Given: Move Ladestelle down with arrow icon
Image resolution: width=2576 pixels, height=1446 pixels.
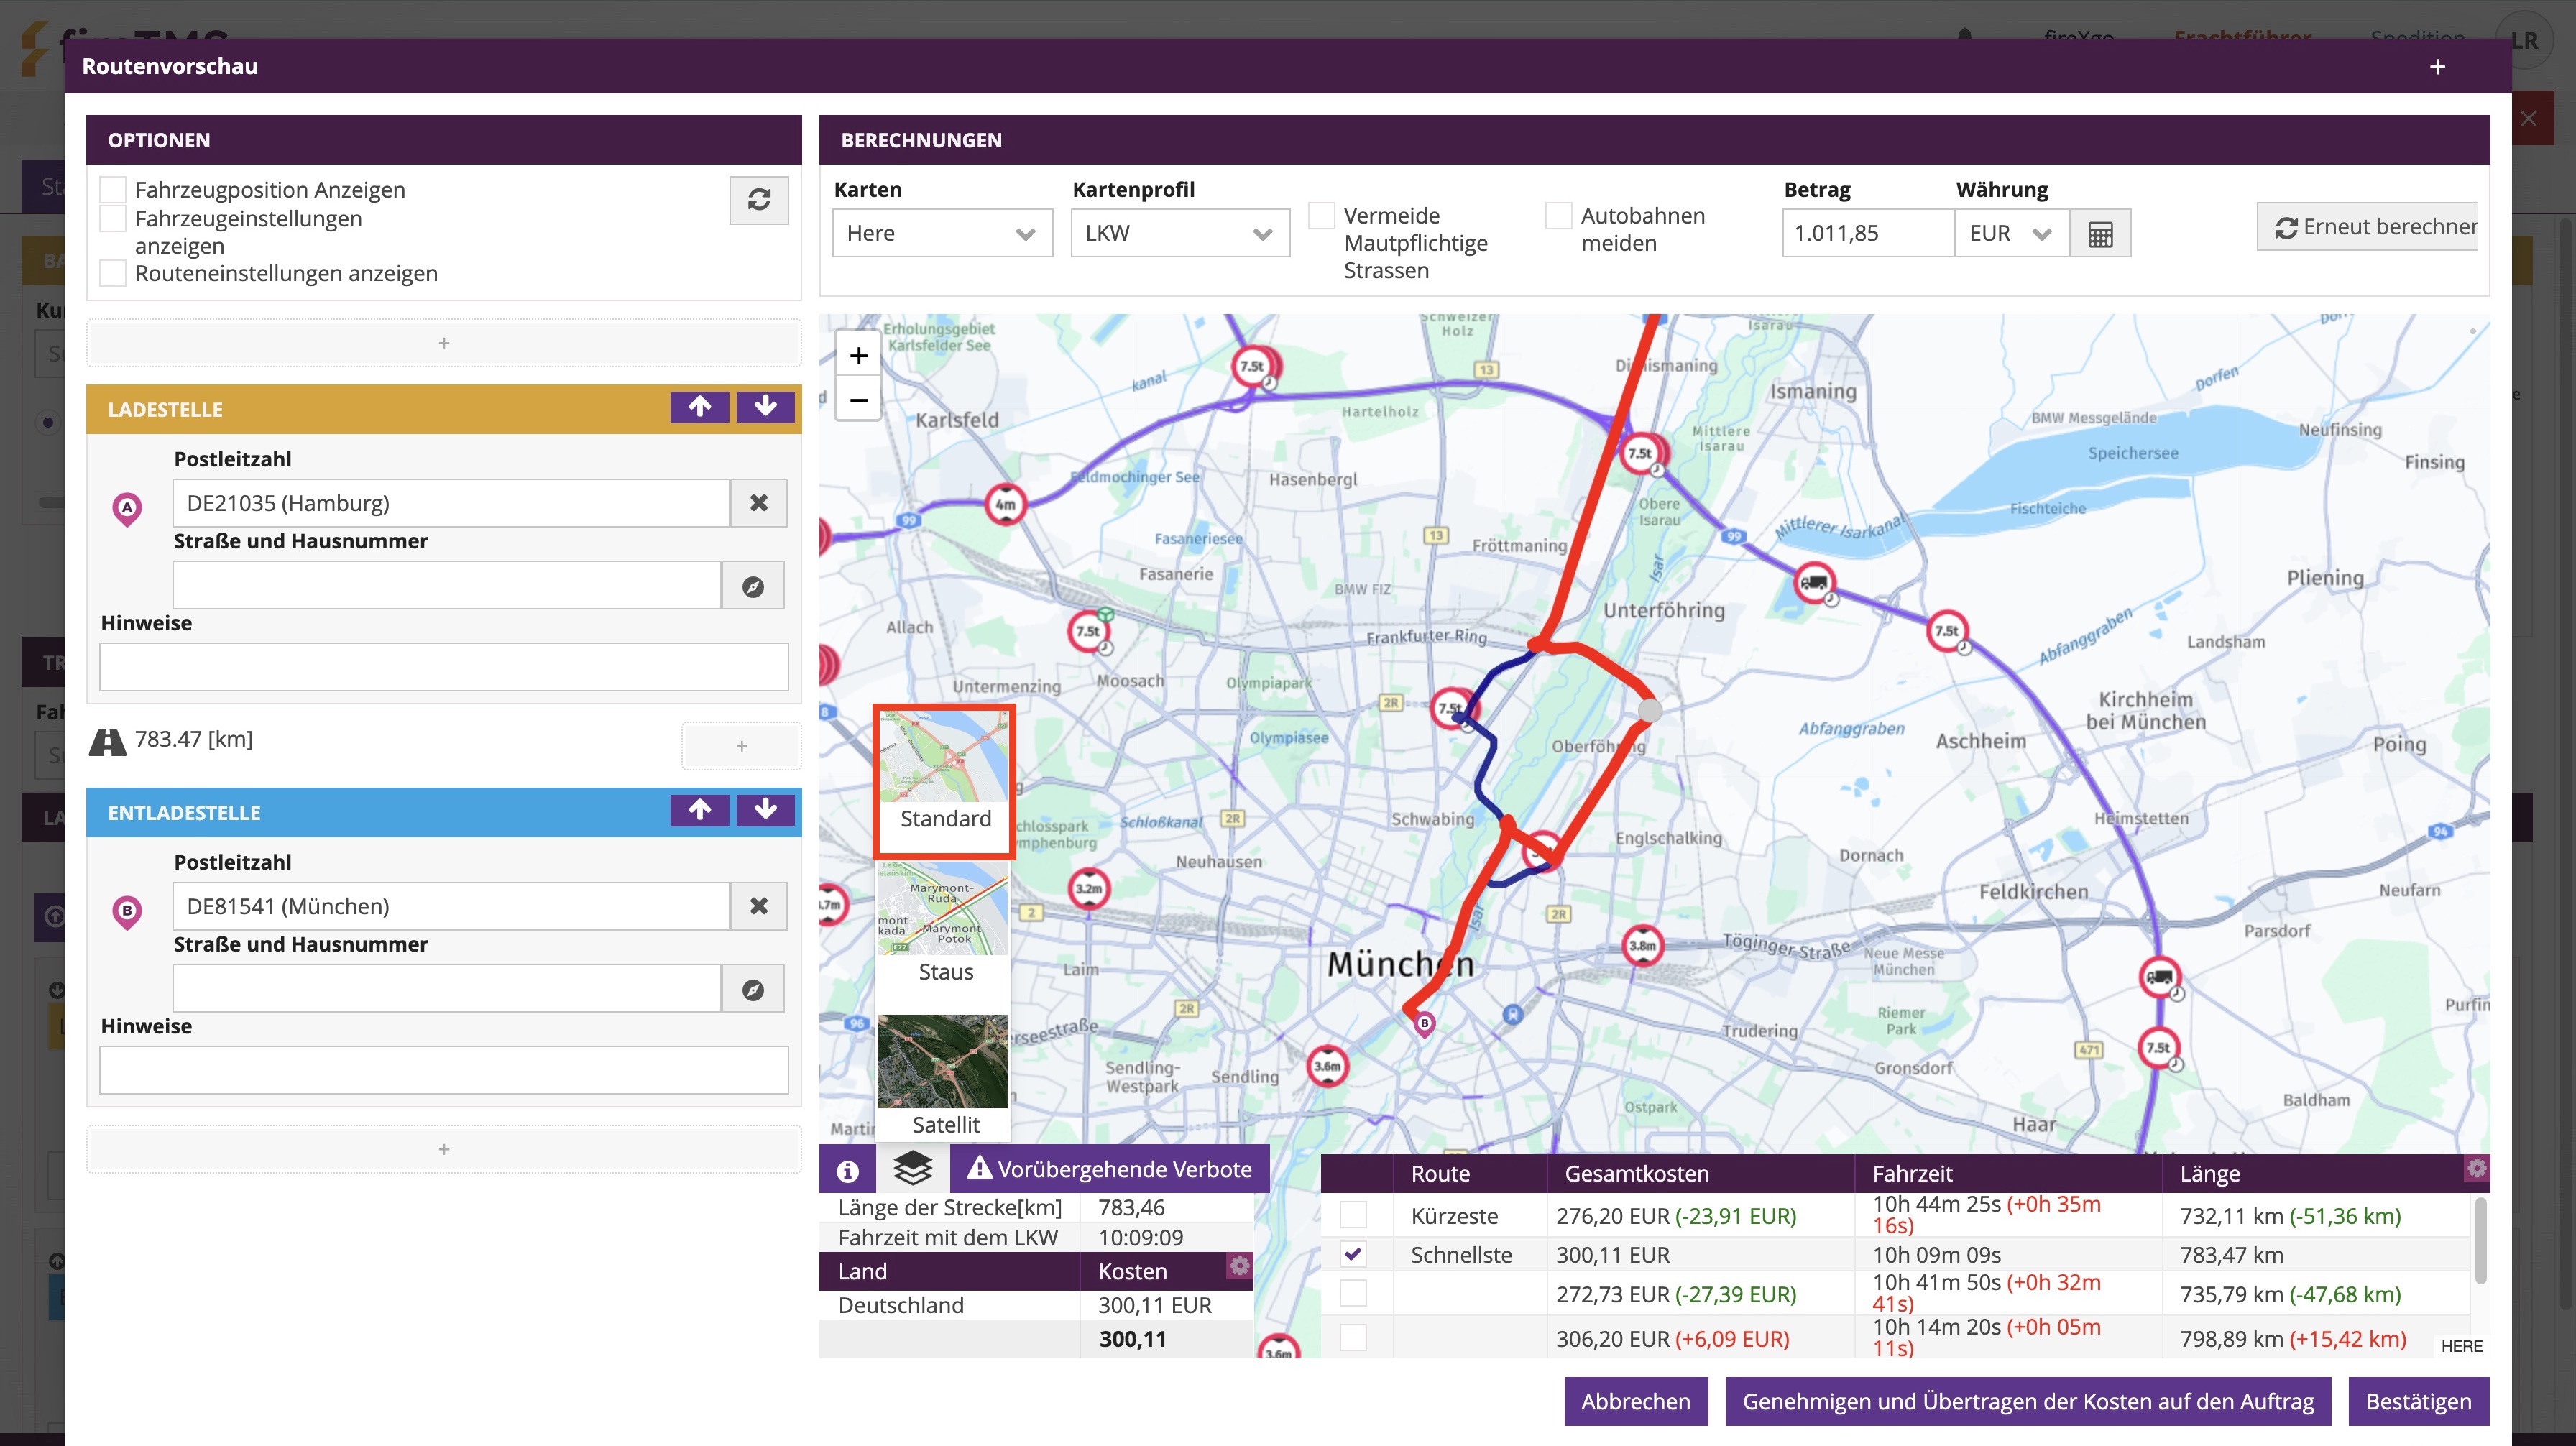Looking at the screenshot, I should [765, 407].
